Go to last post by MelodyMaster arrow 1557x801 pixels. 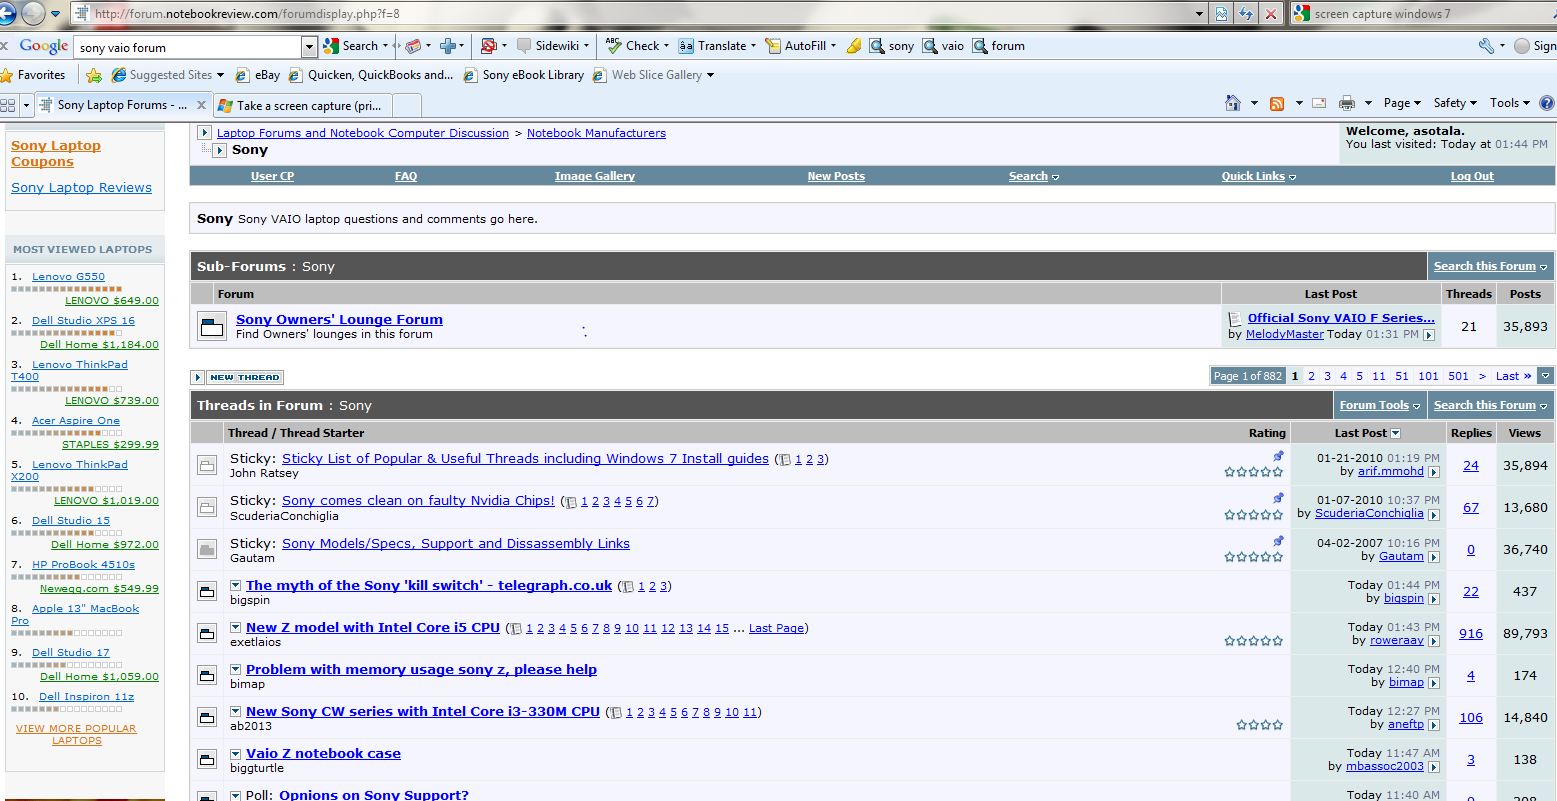coord(1429,335)
